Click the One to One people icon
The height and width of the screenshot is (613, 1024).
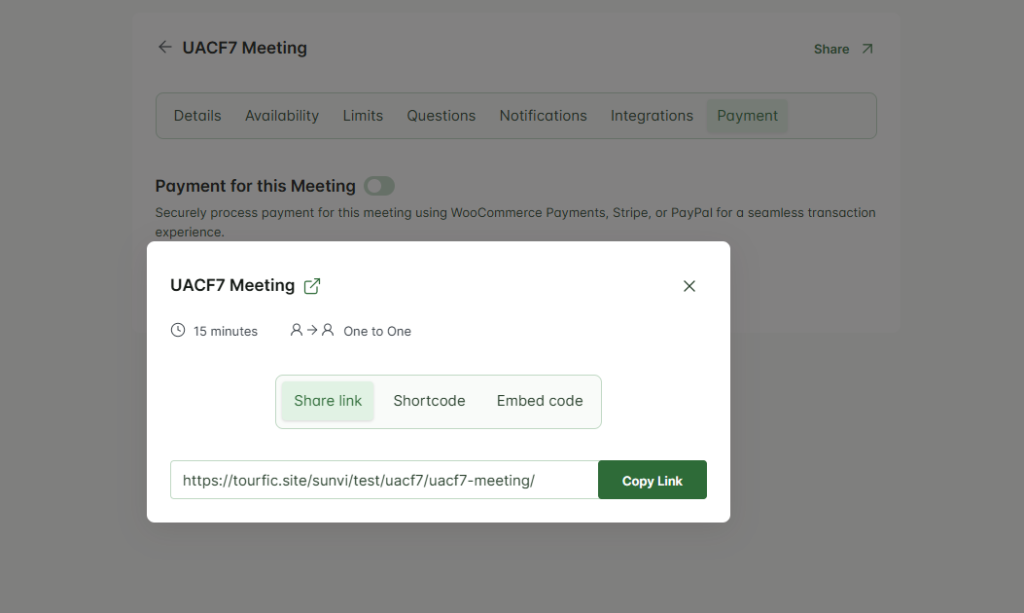[x=312, y=330]
